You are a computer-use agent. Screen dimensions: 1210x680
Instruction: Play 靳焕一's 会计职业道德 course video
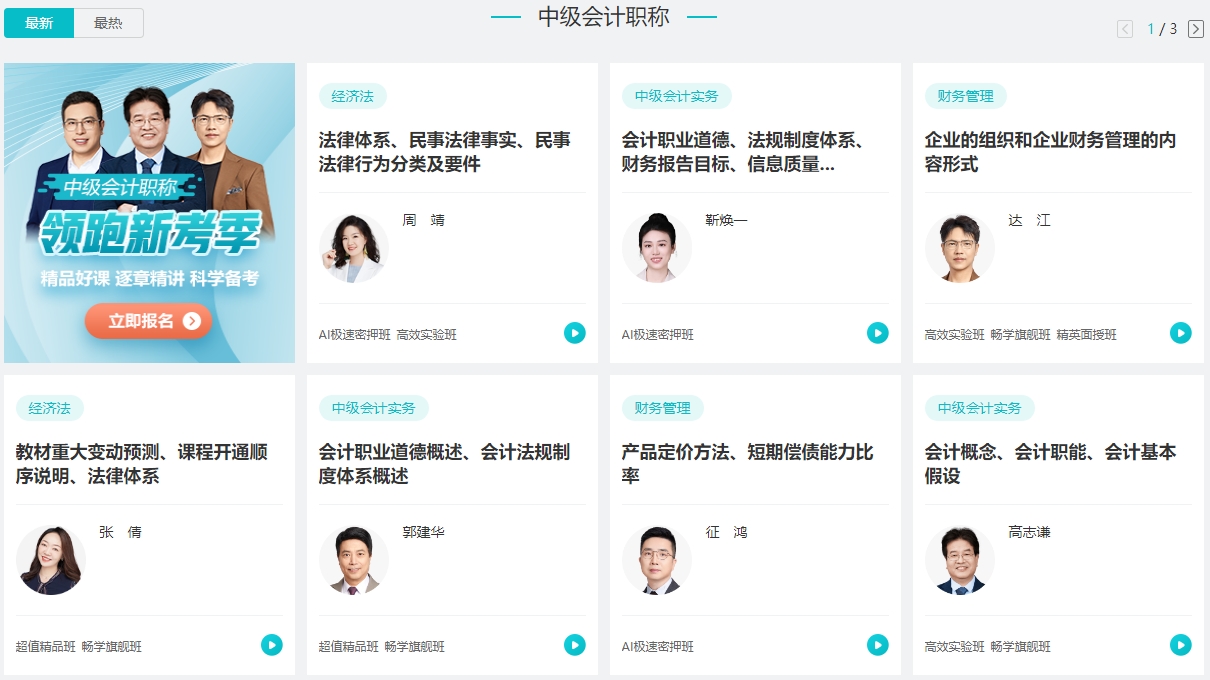(x=877, y=333)
